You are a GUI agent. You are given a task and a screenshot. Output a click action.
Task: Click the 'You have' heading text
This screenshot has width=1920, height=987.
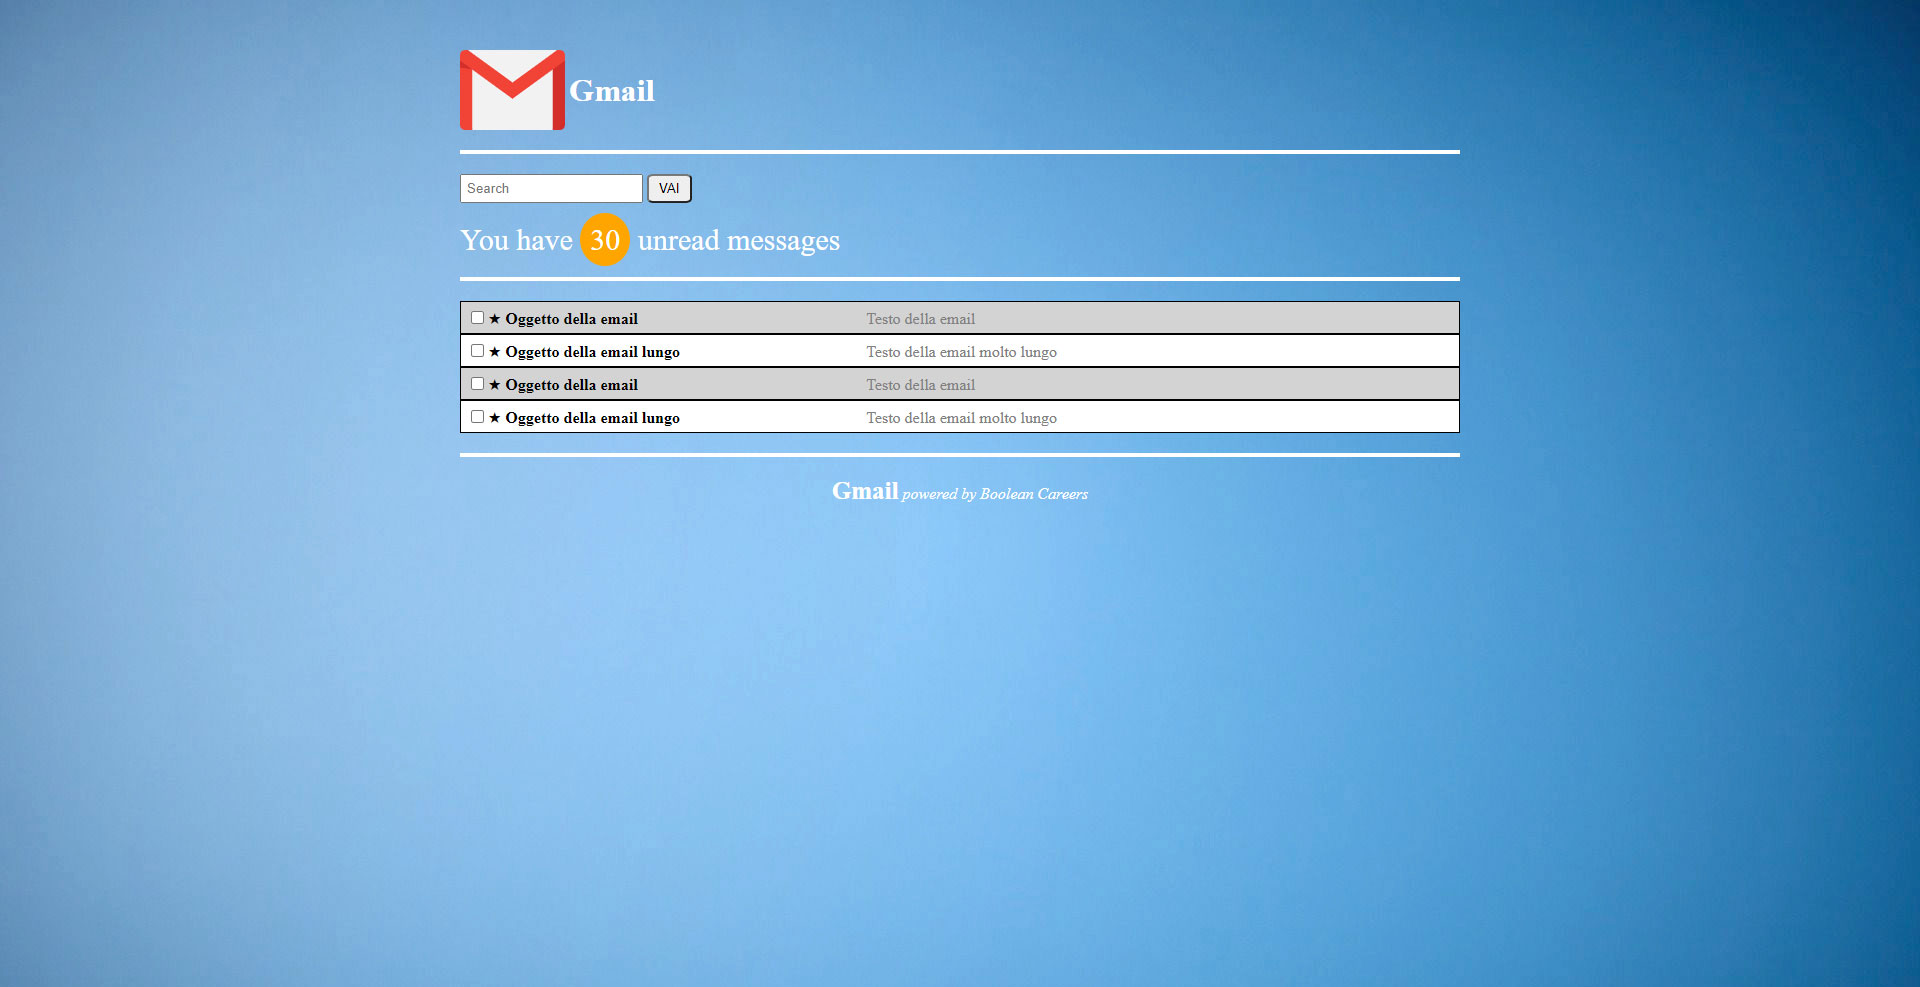coord(516,240)
